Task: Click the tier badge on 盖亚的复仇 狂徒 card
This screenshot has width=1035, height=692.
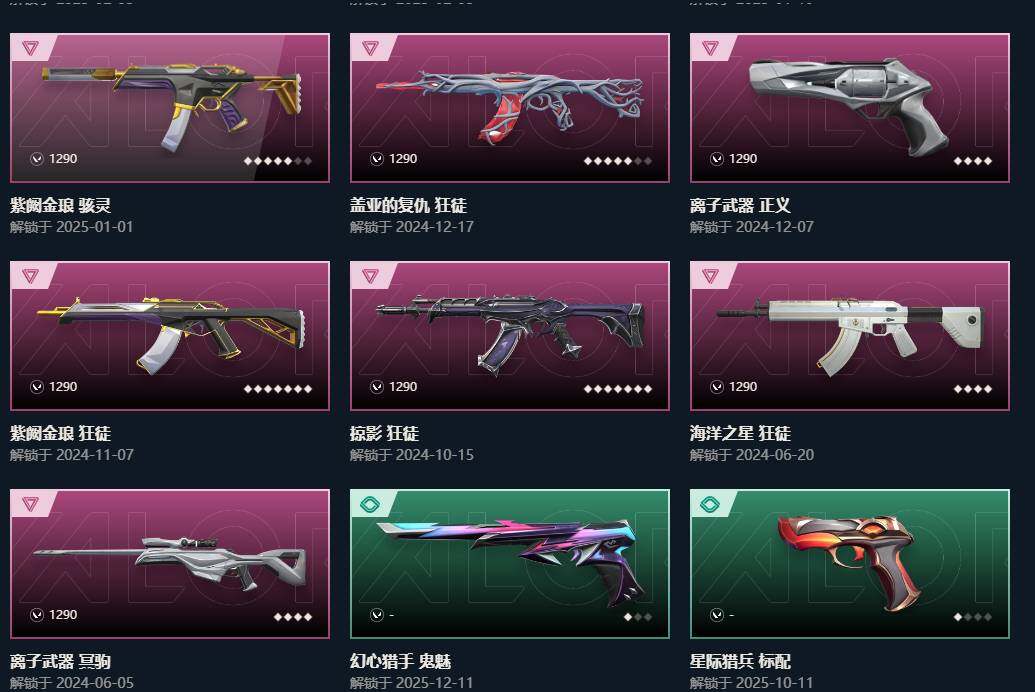Action: coord(370,48)
